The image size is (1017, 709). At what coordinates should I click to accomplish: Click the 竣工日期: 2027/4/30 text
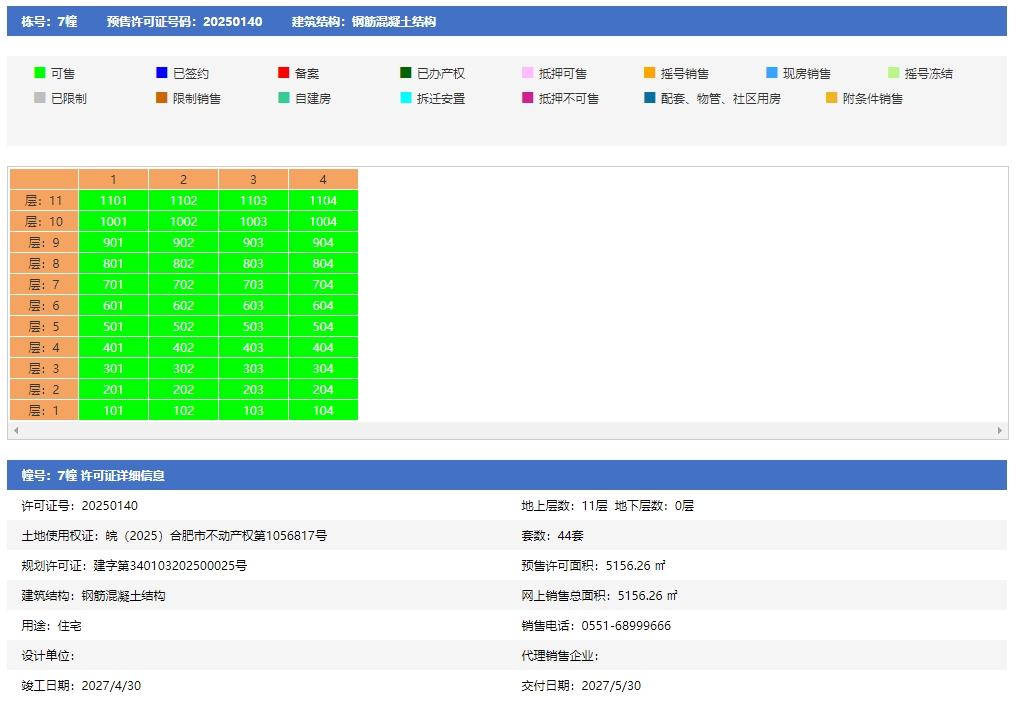(x=81, y=685)
